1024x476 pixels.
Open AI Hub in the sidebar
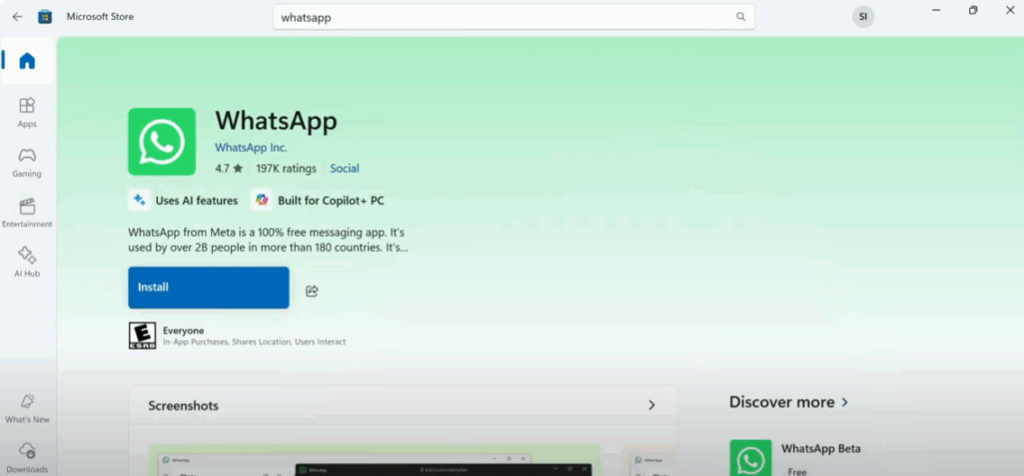27,262
